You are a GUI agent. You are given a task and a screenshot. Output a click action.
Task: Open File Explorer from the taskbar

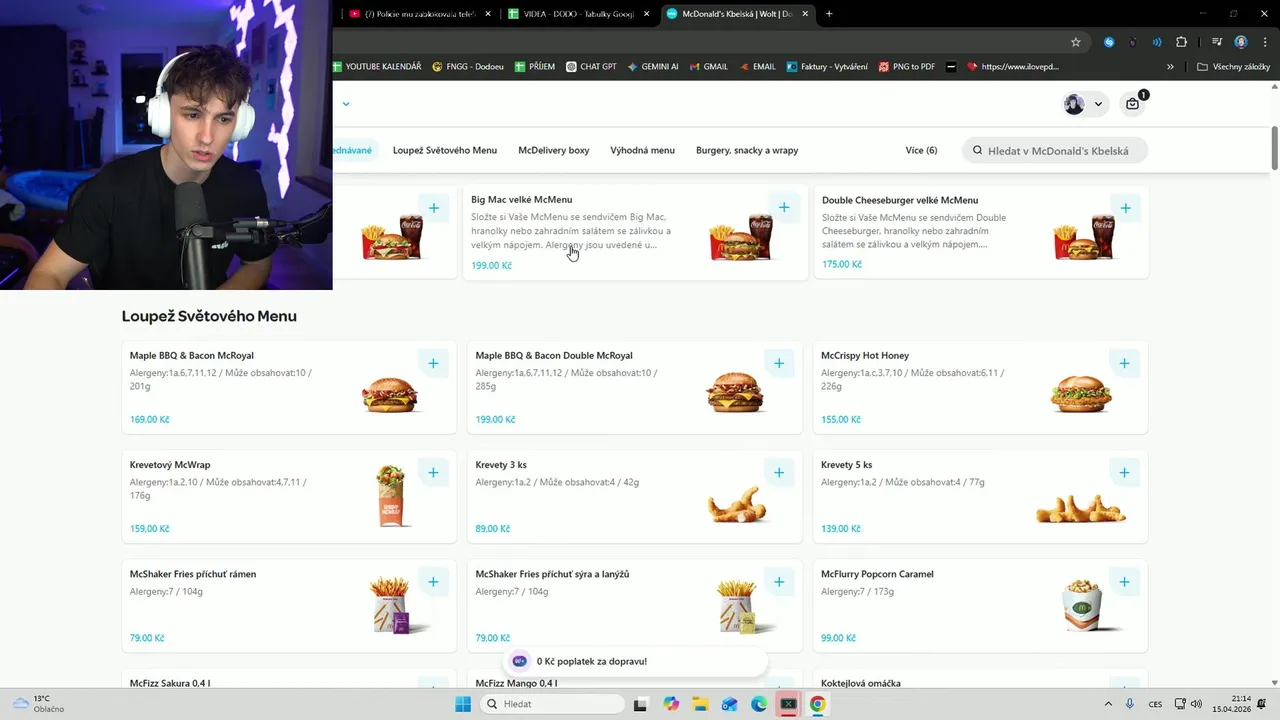(700, 704)
